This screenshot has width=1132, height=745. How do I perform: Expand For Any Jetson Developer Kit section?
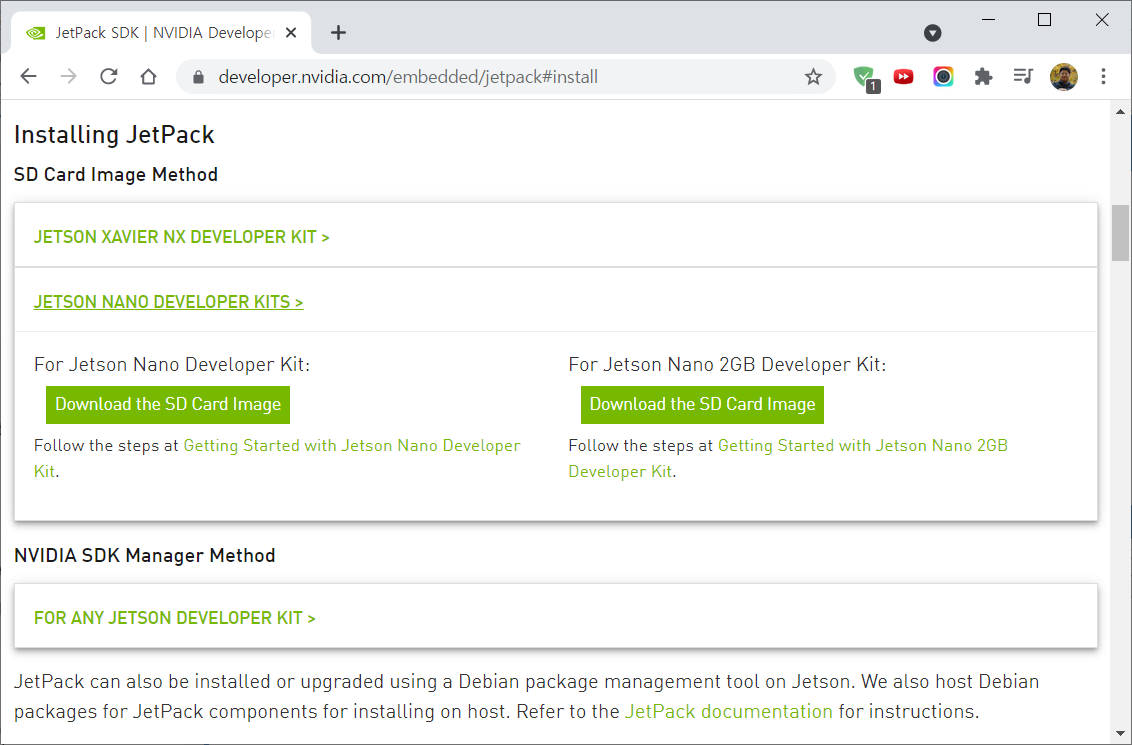pyautogui.click(x=175, y=618)
